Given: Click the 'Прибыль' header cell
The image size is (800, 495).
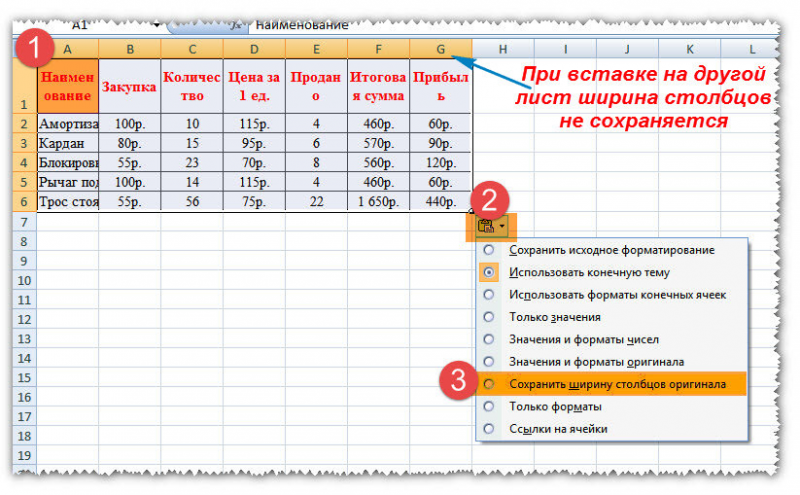Looking at the screenshot, I should [x=441, y=86].
